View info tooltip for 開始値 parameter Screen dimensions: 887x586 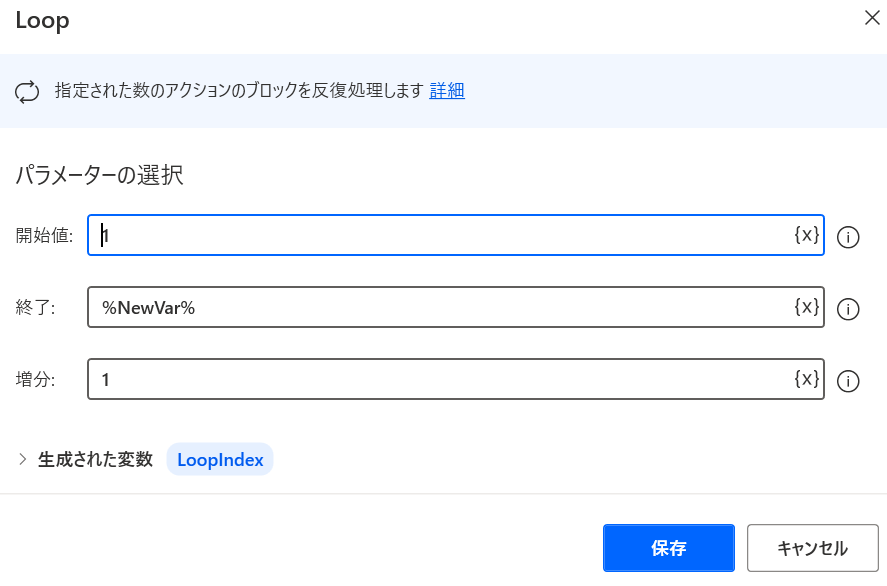tap(847, 235)
